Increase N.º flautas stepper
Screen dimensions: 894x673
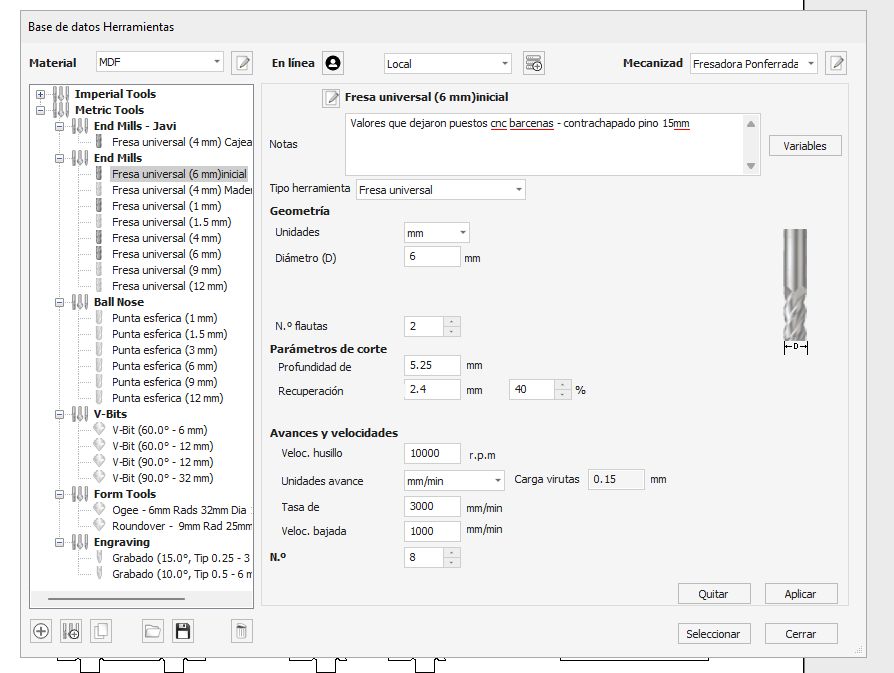(x=452, y=322)
